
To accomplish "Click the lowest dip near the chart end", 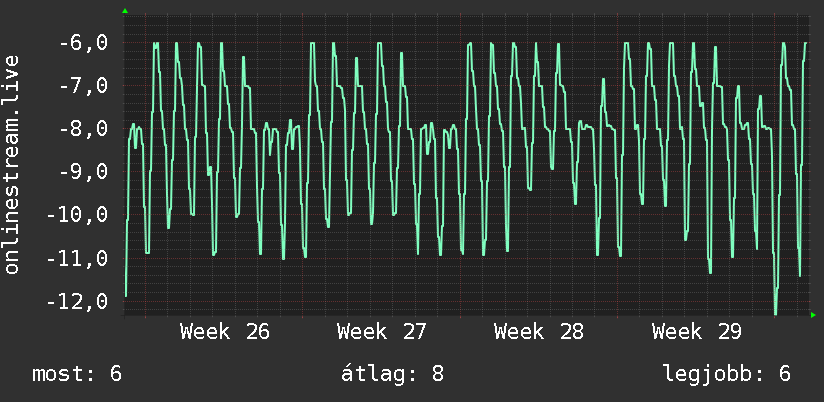I will pyautogui.click(x=776, y=314).
